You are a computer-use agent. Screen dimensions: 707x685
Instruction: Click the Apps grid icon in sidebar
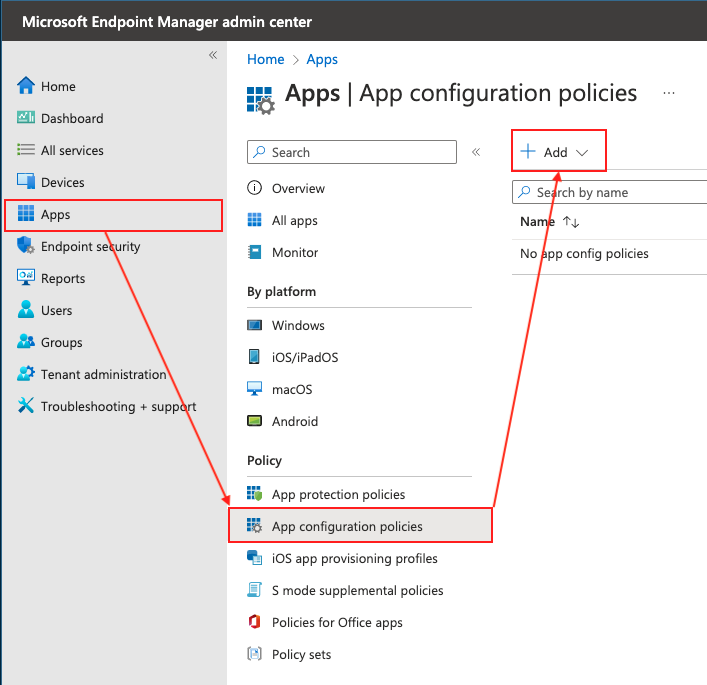[x=26, y=213]
